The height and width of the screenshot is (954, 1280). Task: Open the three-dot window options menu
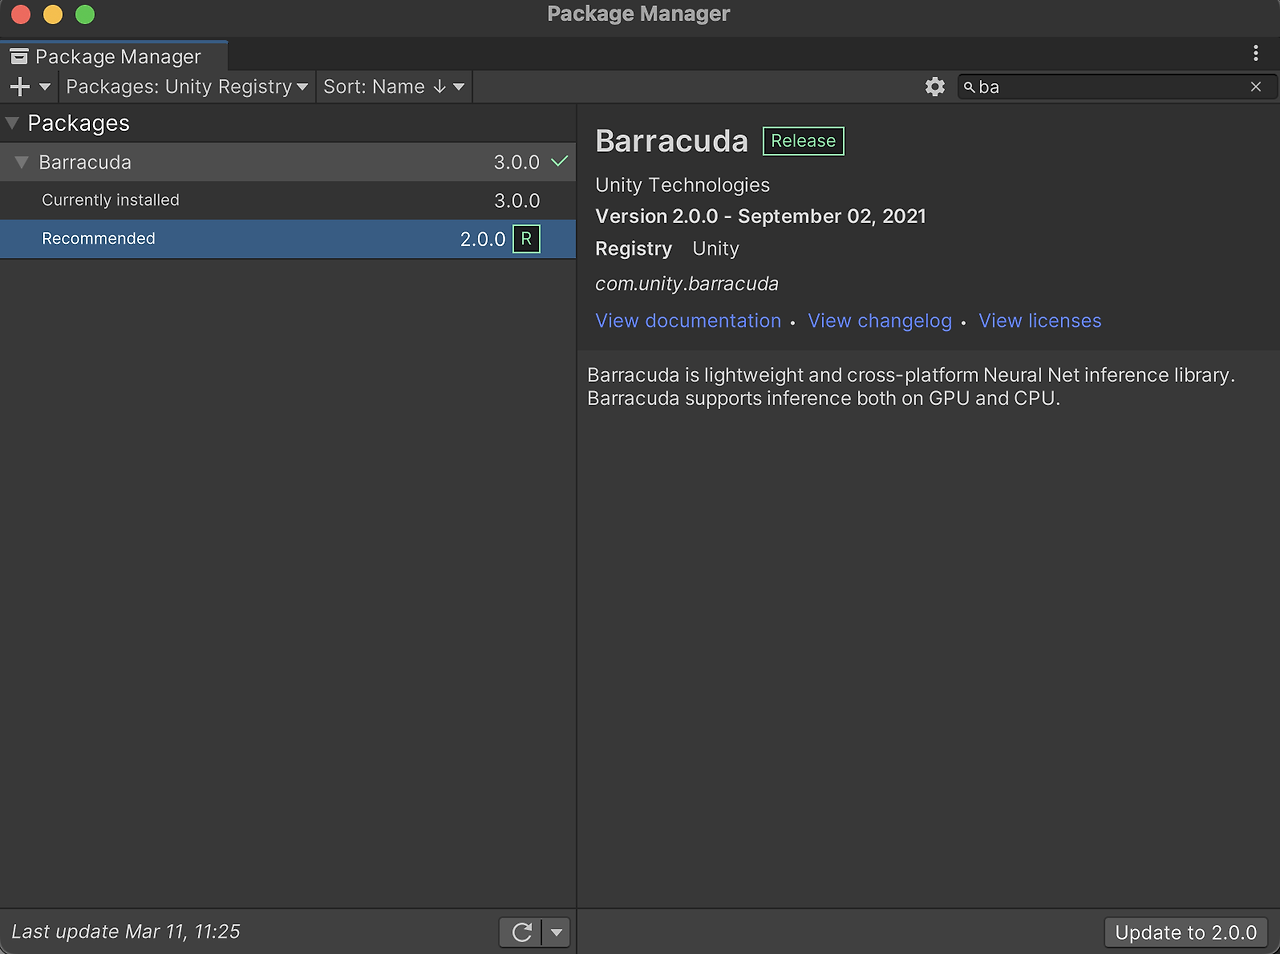pos(1256,53)
